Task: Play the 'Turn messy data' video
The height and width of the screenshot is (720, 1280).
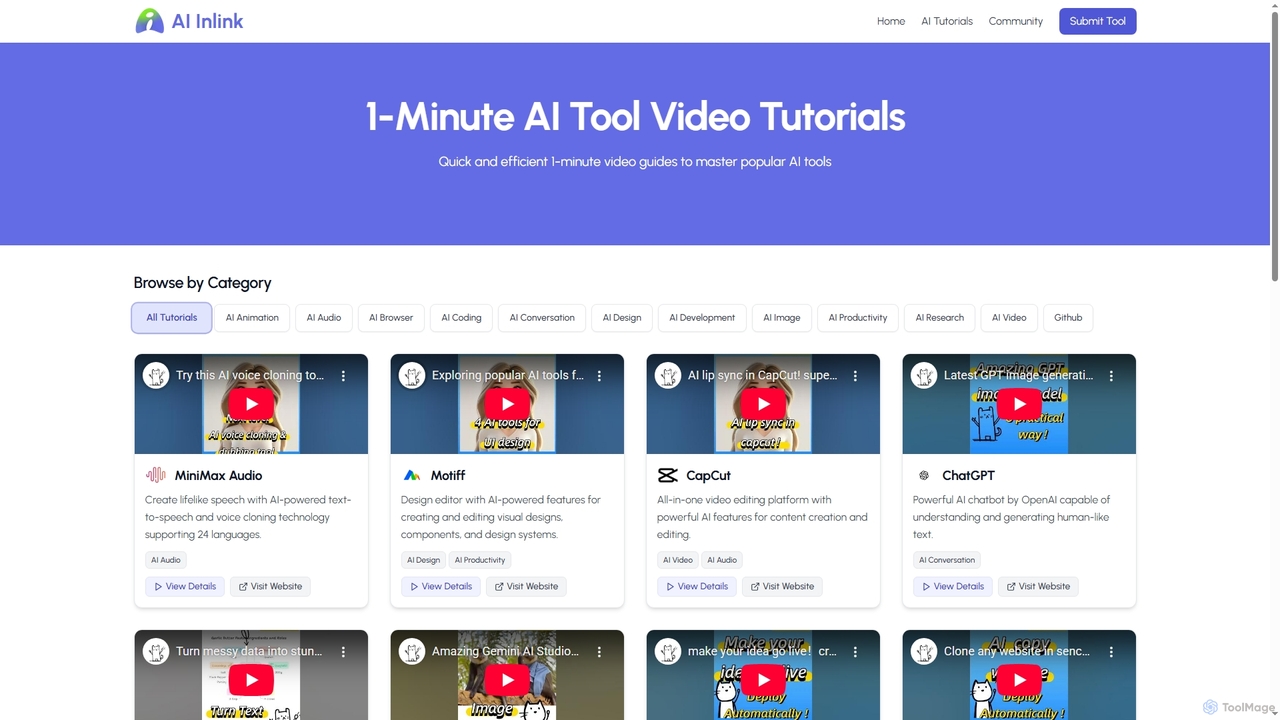Action: [x=251, y=680]
